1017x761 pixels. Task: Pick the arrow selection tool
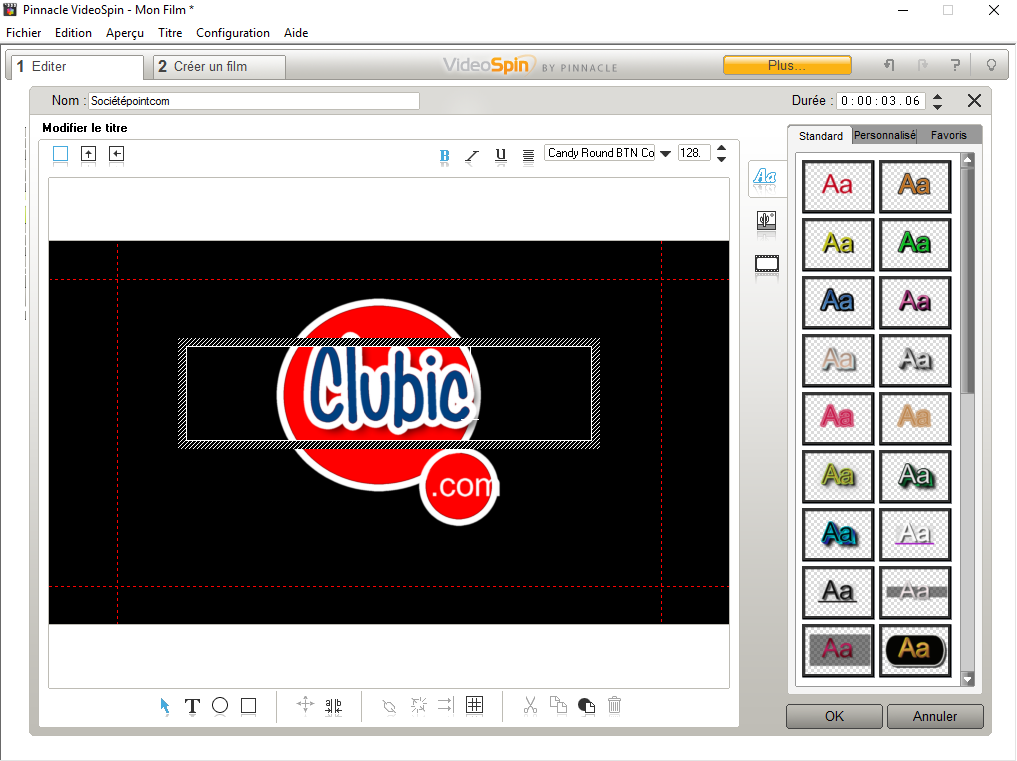pos(165,706)
